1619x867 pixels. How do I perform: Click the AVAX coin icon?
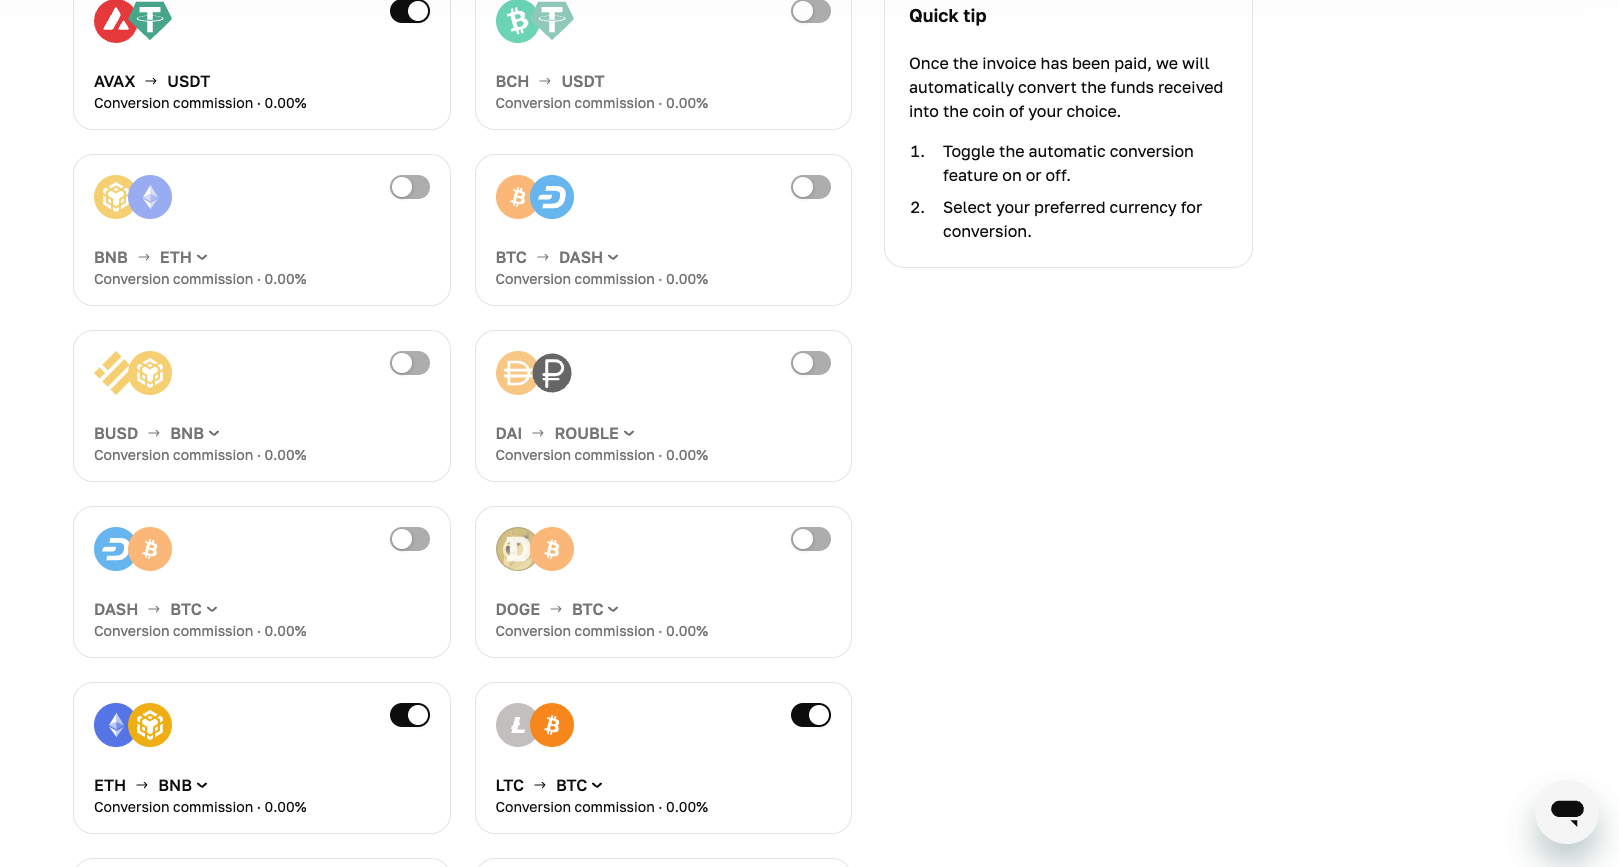coord(116,18)
